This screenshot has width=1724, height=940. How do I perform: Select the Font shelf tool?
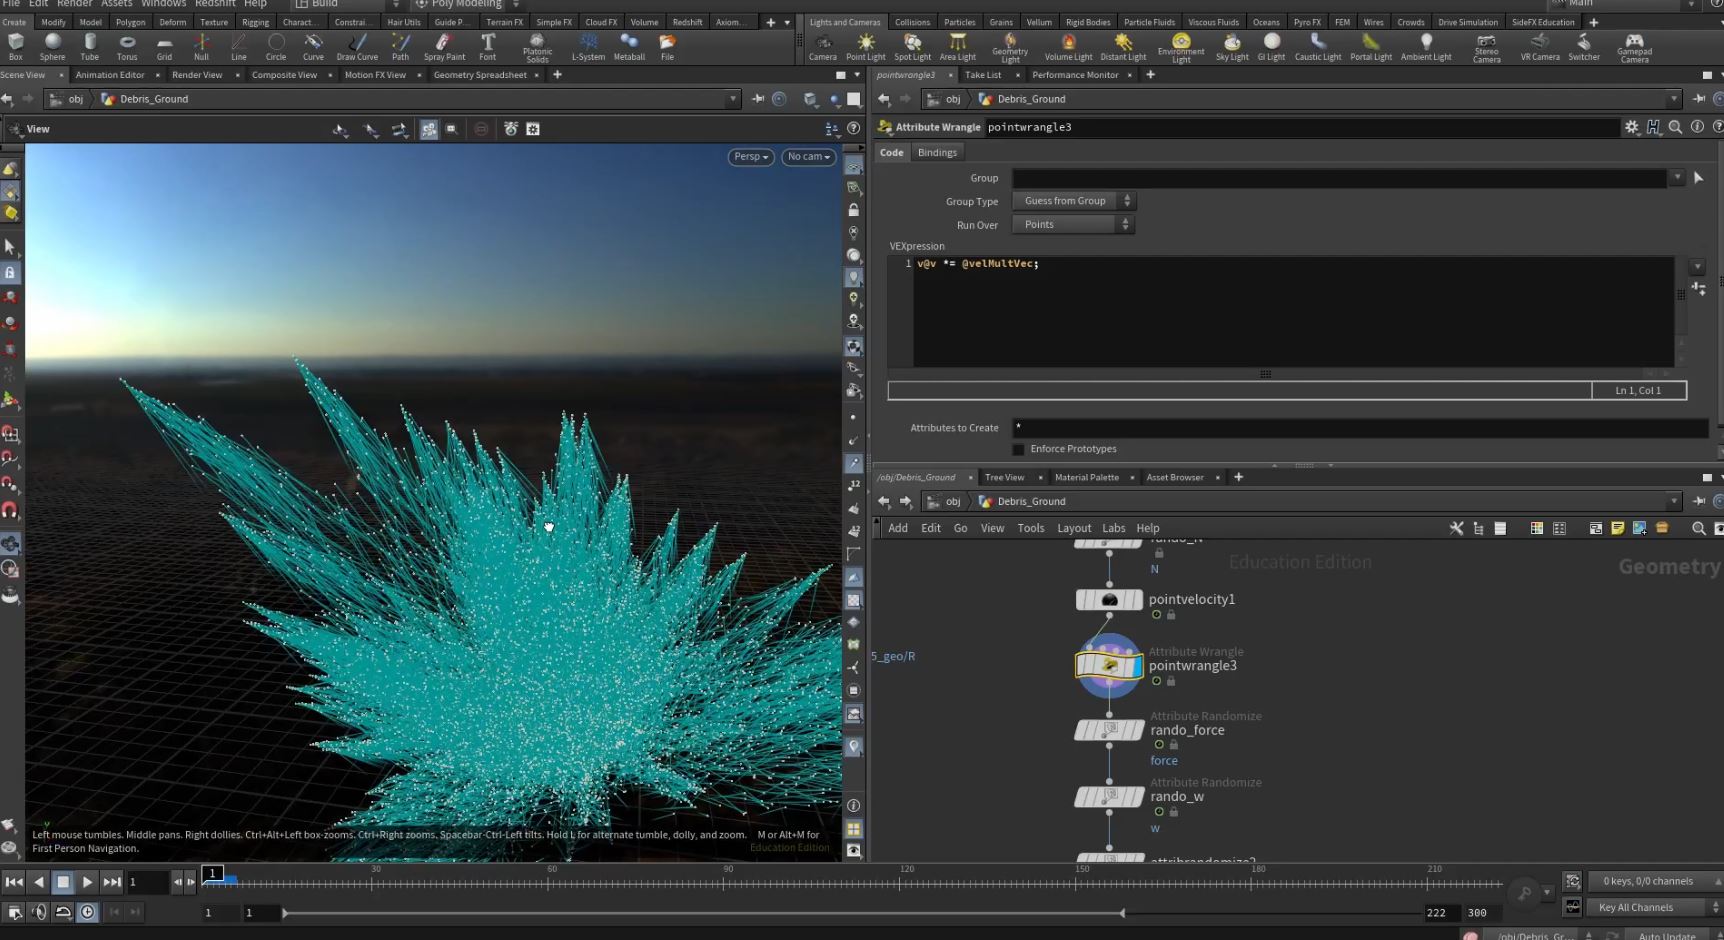point(488,46)
